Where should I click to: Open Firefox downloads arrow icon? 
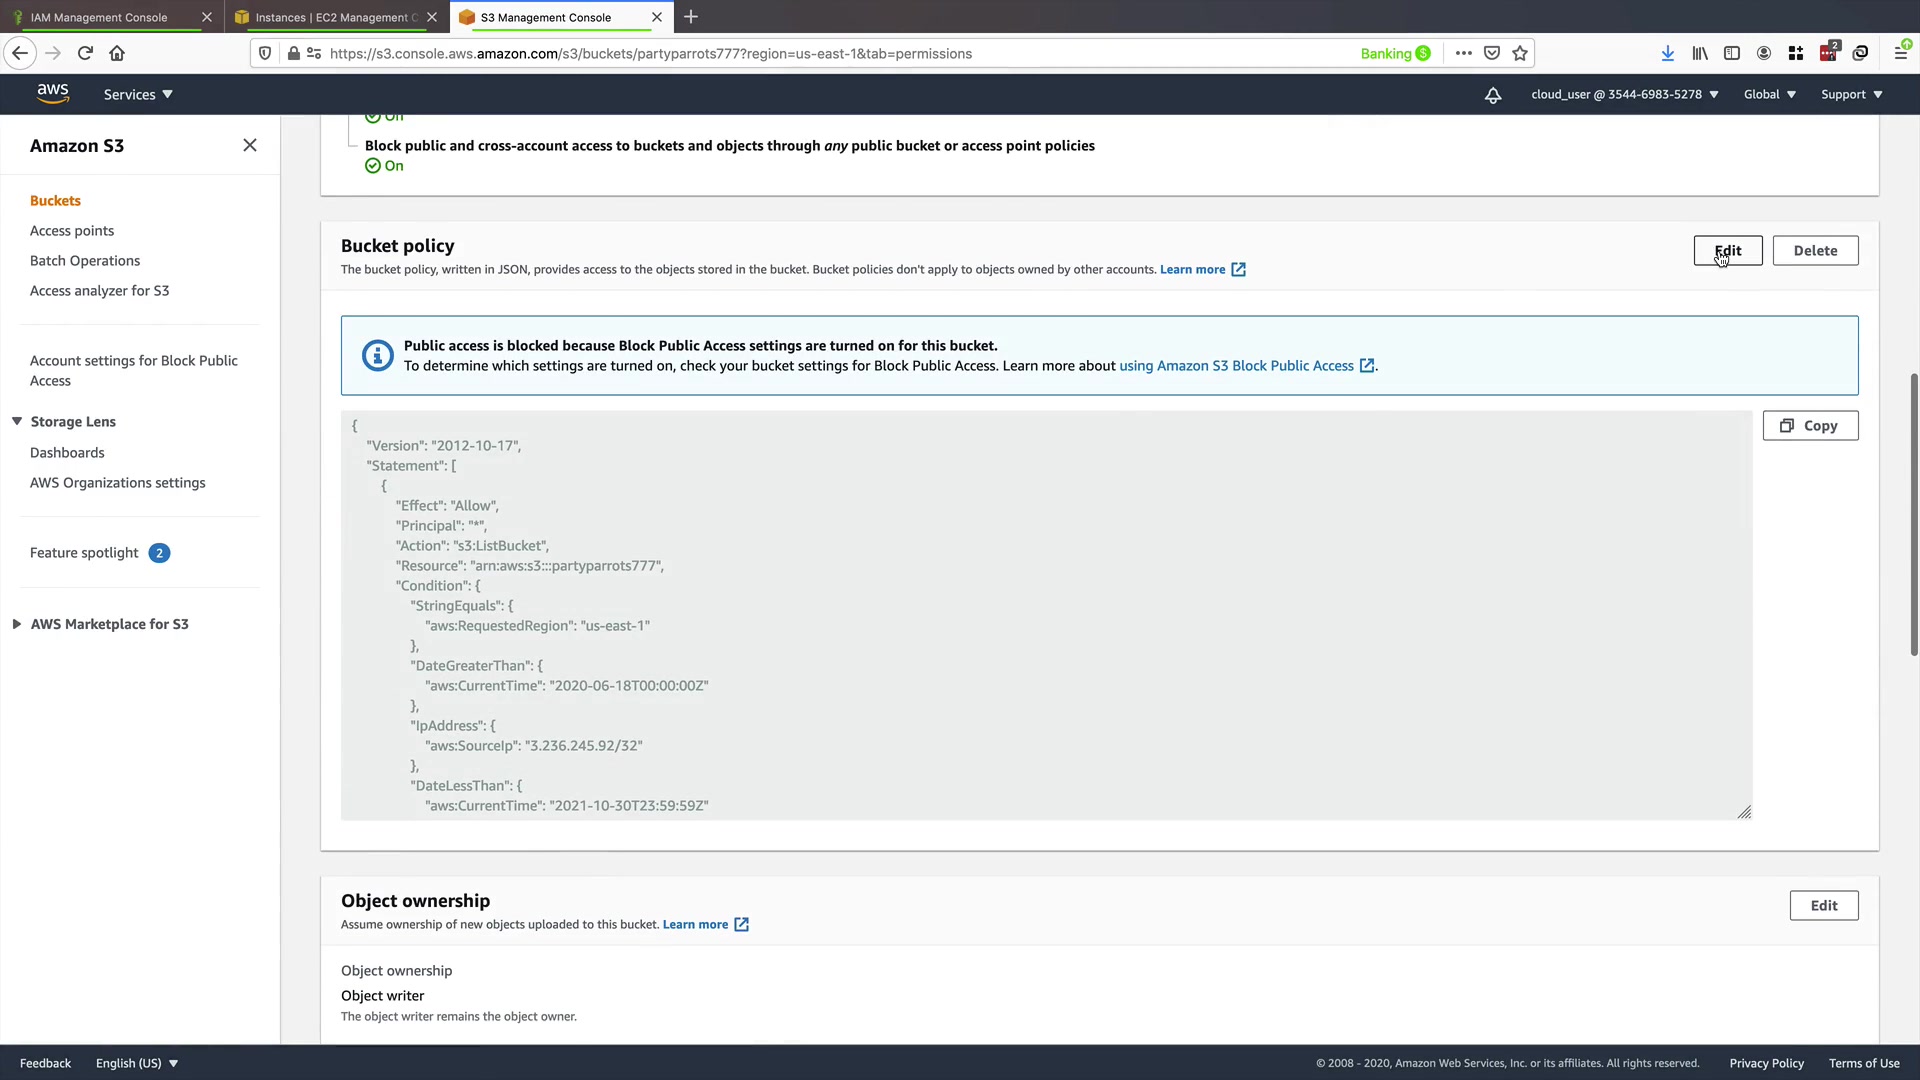tap(1667, 53)
